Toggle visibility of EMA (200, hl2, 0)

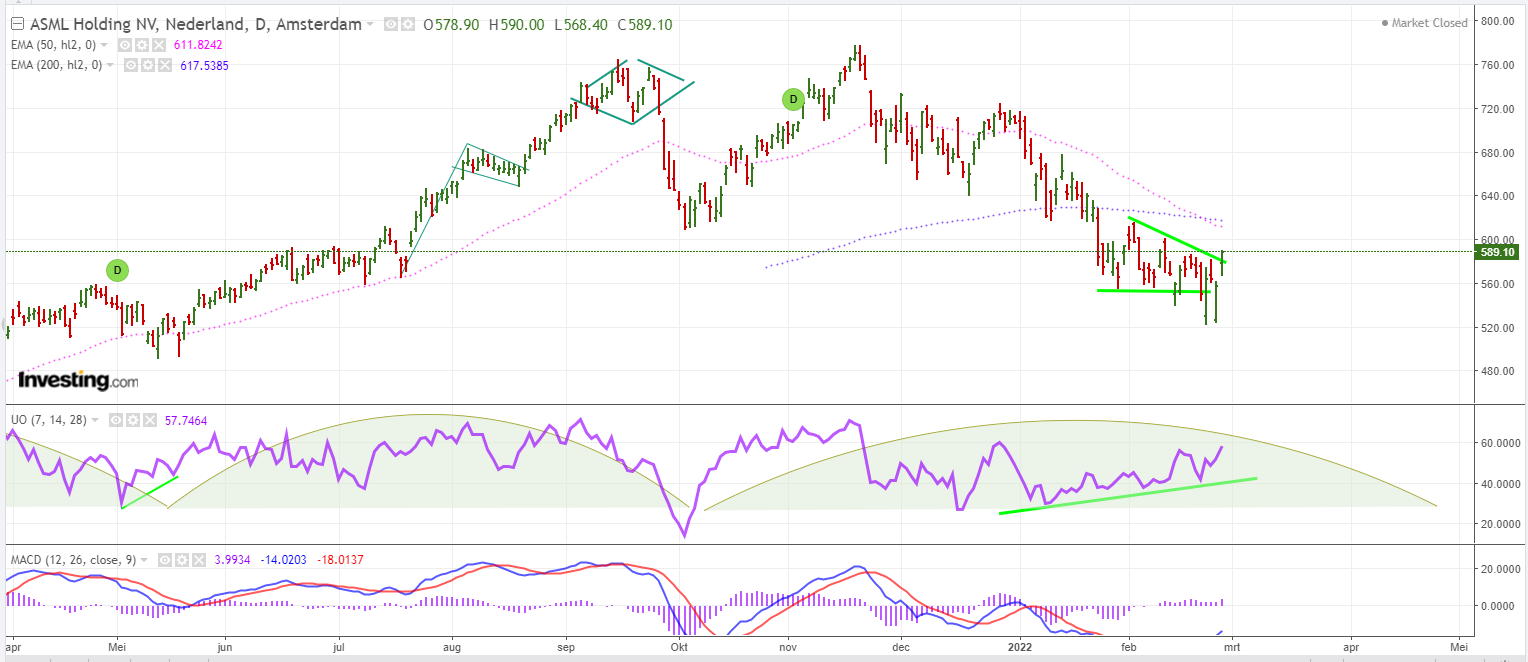pos(131,65)
